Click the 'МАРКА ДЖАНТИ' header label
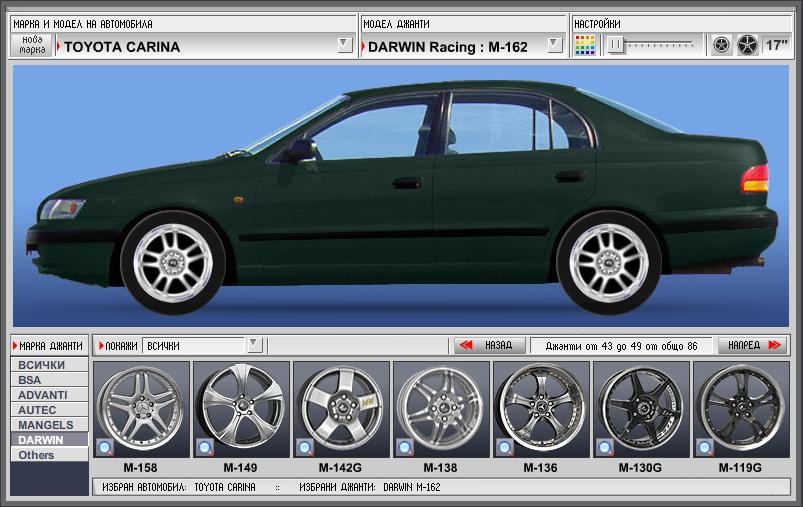The height and width of the screenshot is (507, 803). coord(50,346)
